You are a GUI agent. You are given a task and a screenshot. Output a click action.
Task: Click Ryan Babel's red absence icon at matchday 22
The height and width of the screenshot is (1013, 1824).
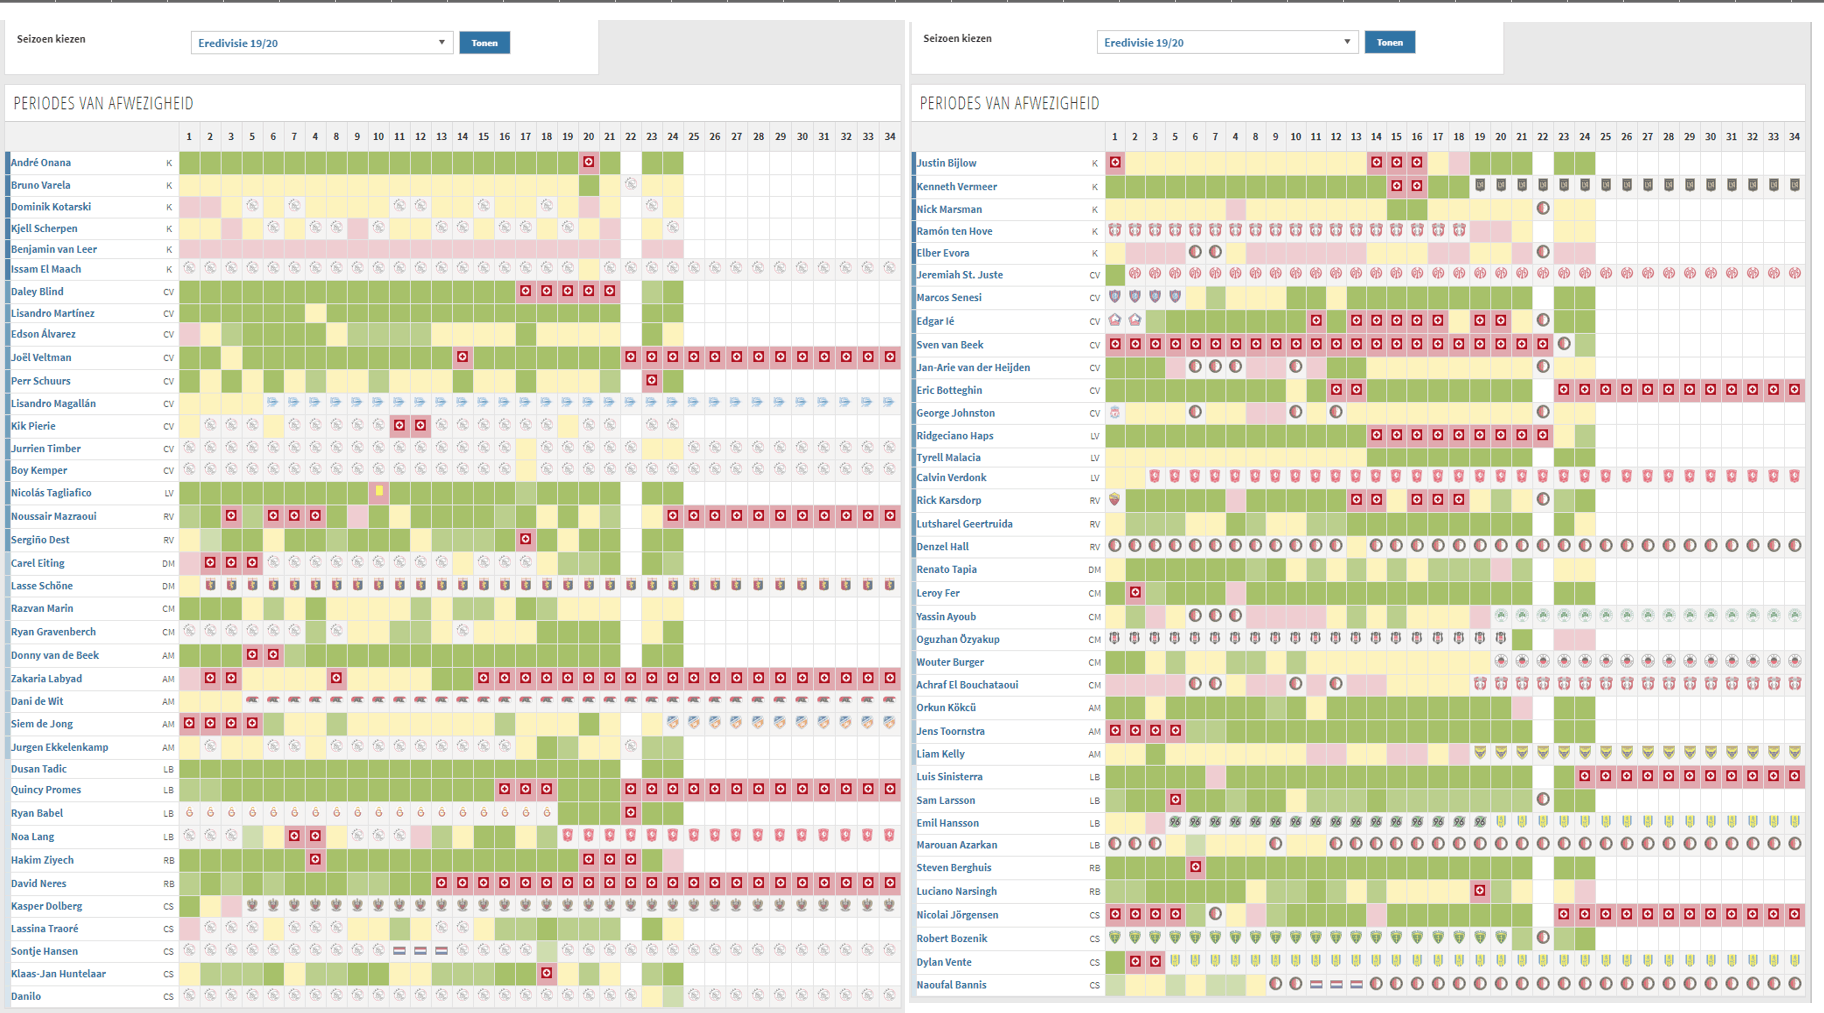coord(631,813)
